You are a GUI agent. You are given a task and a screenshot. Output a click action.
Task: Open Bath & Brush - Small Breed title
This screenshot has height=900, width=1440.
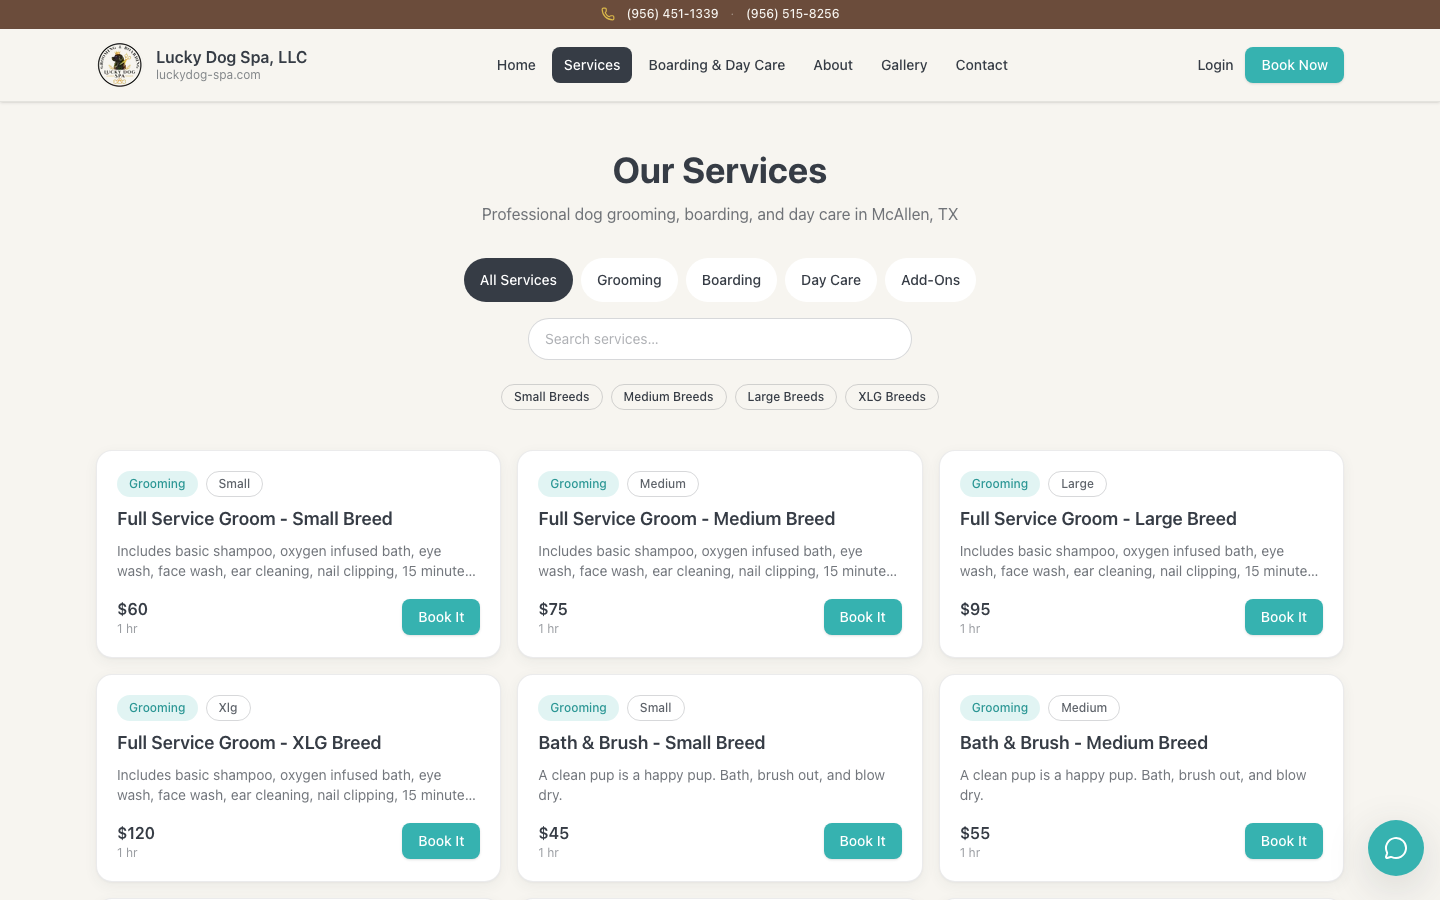[x=652, y=743]
